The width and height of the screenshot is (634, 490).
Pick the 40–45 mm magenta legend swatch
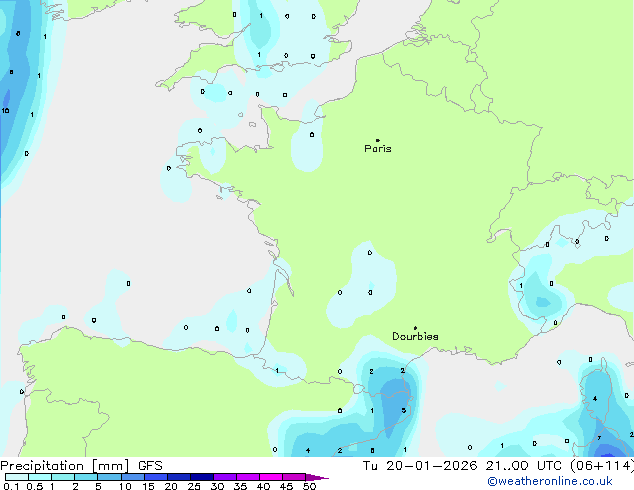[x=271, y=477]
